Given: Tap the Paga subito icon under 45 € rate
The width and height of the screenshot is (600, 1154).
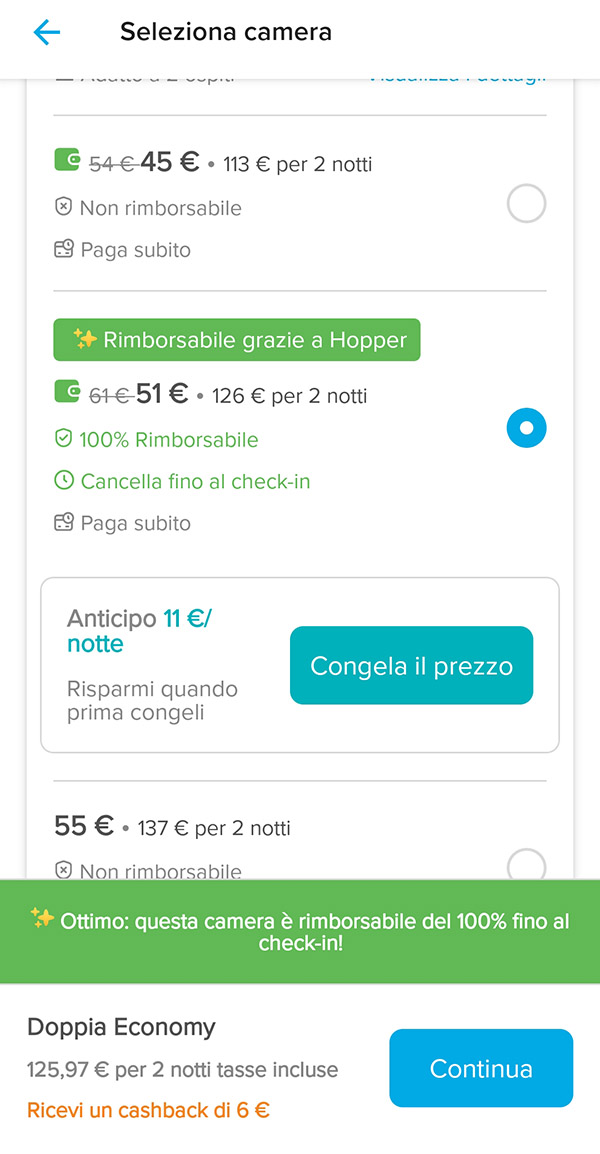Looking at the screenshot, I should click(x=64, y=249).
